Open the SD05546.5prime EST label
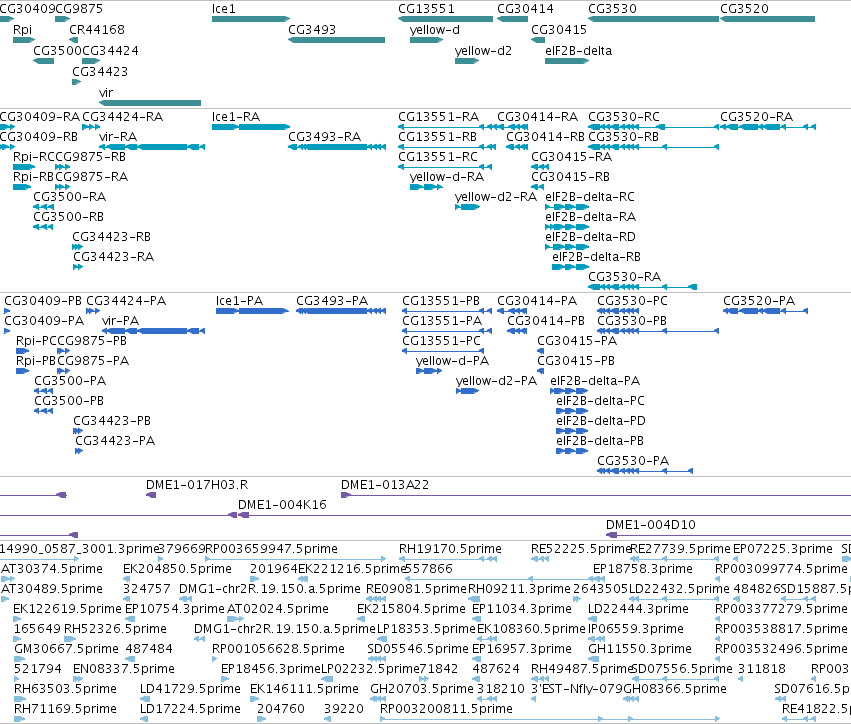Image resolution: width=851 pixels, height=724 pixels. click(x=417, y=649)
